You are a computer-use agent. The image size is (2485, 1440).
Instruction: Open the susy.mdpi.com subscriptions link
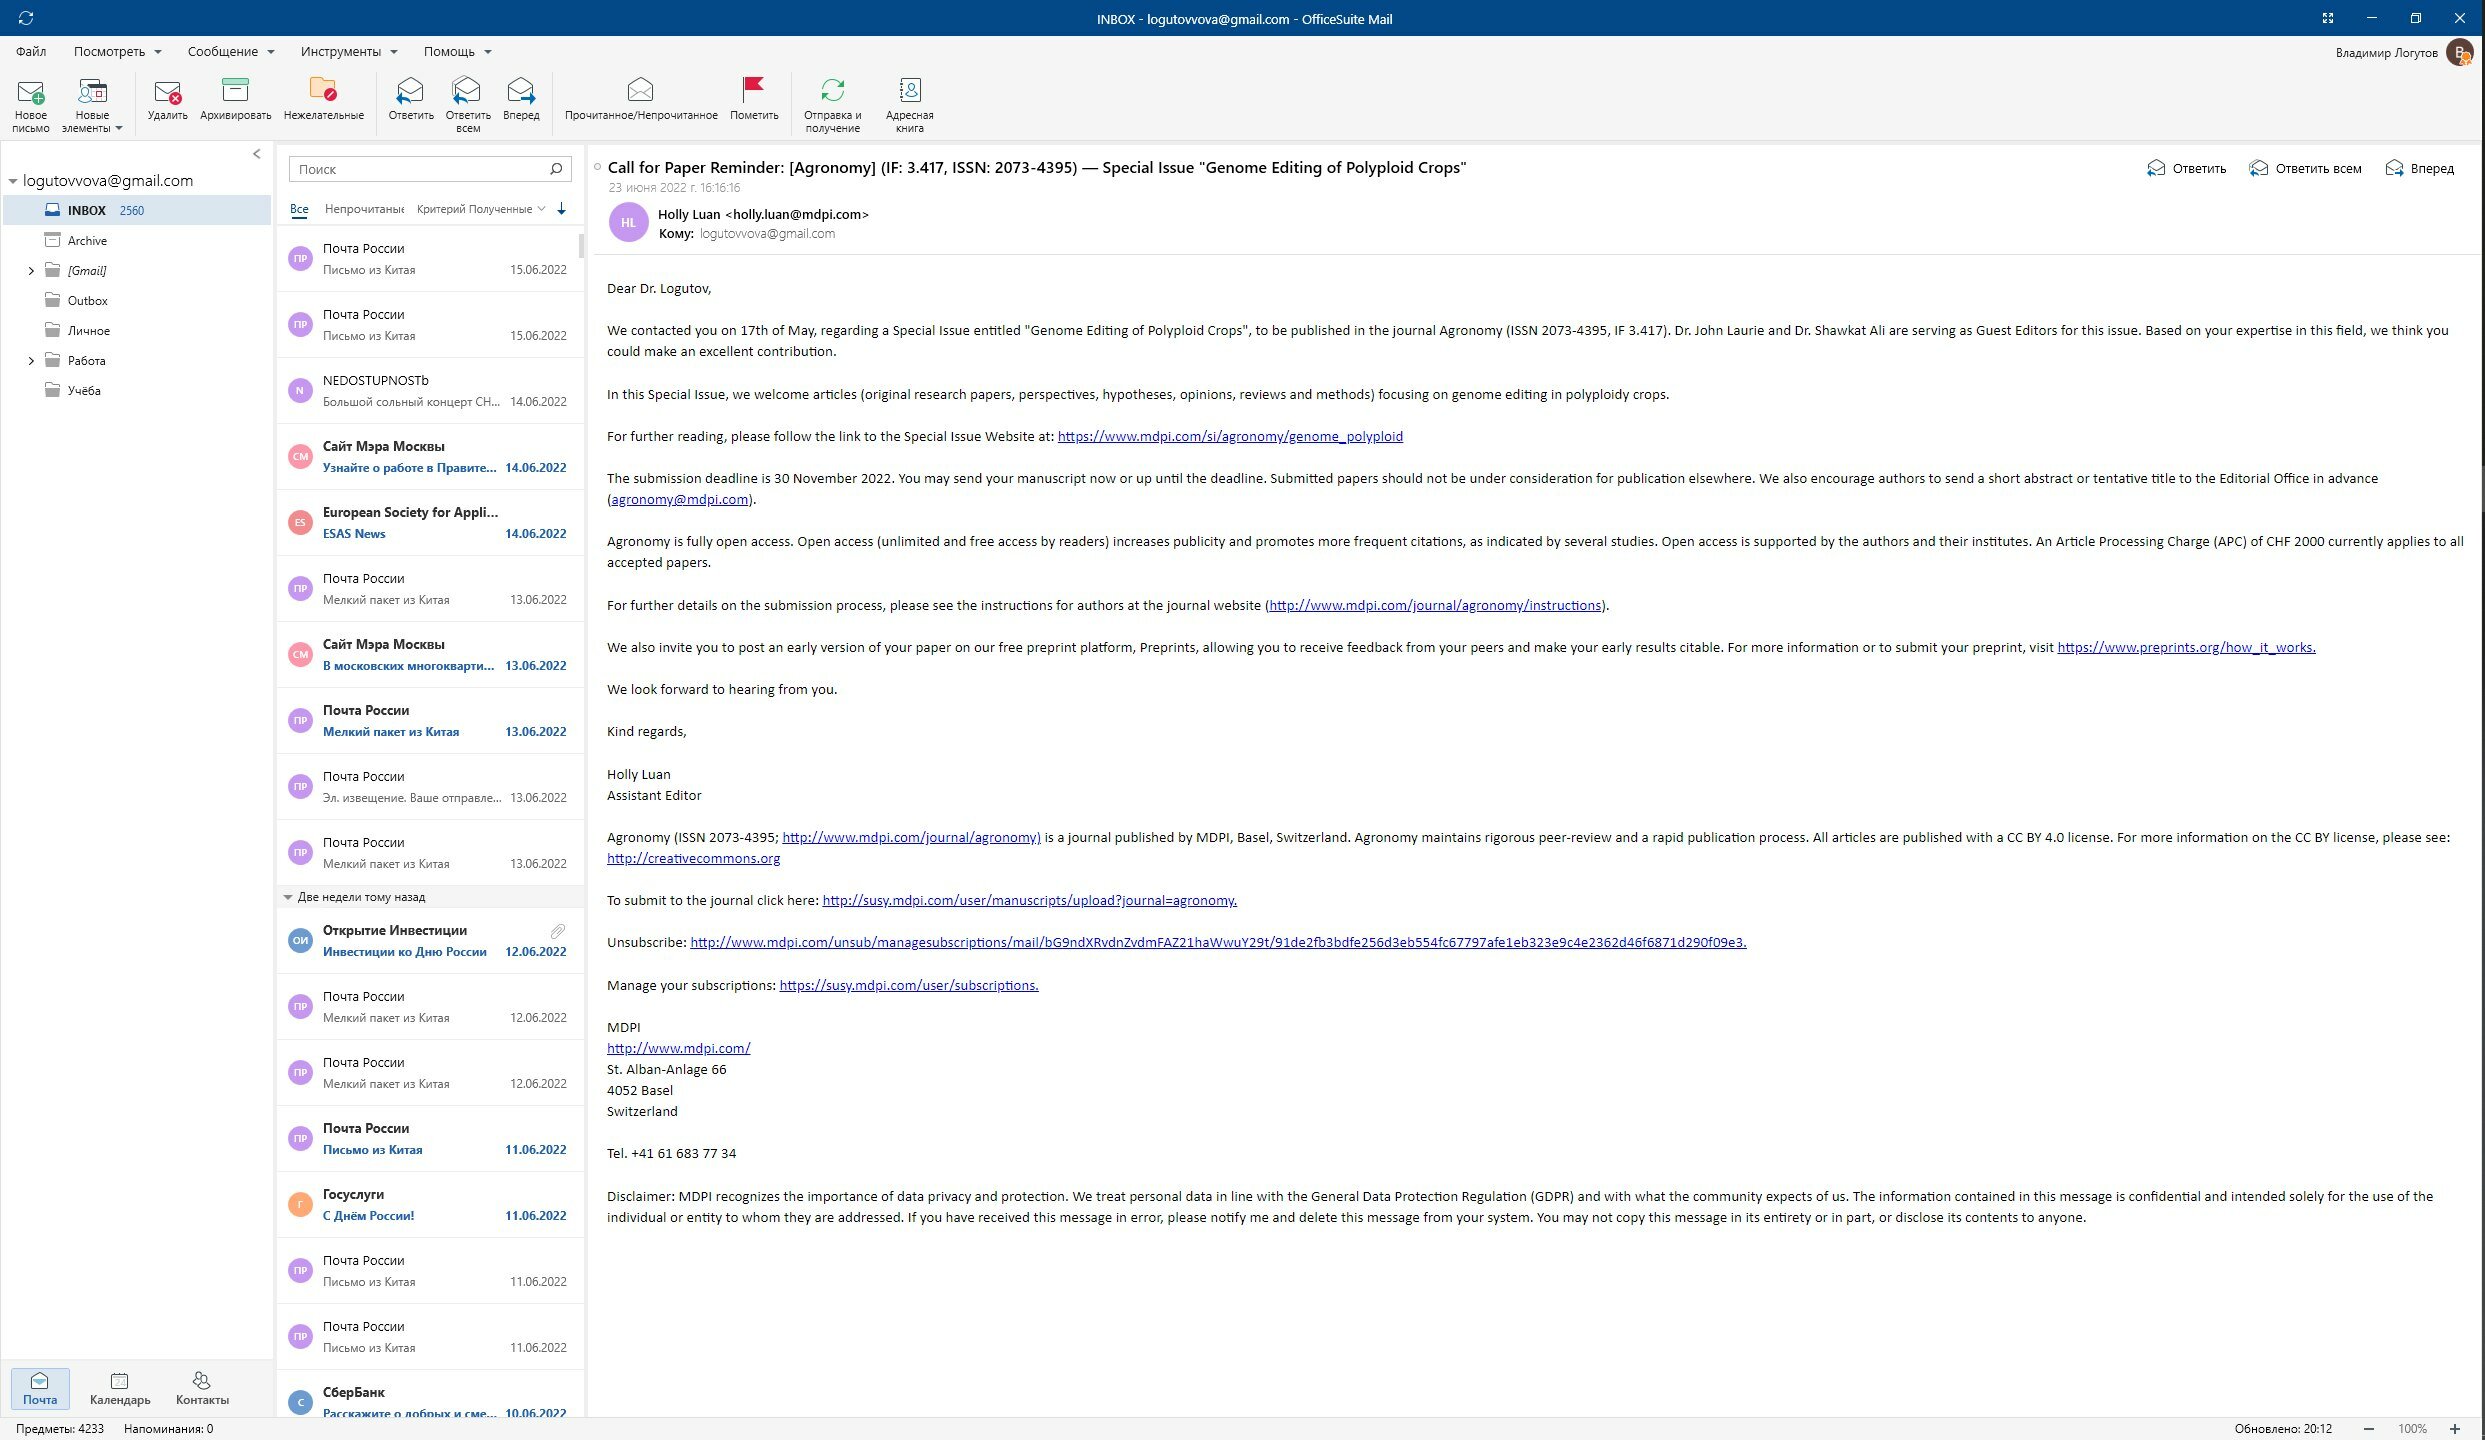(908, 985)
